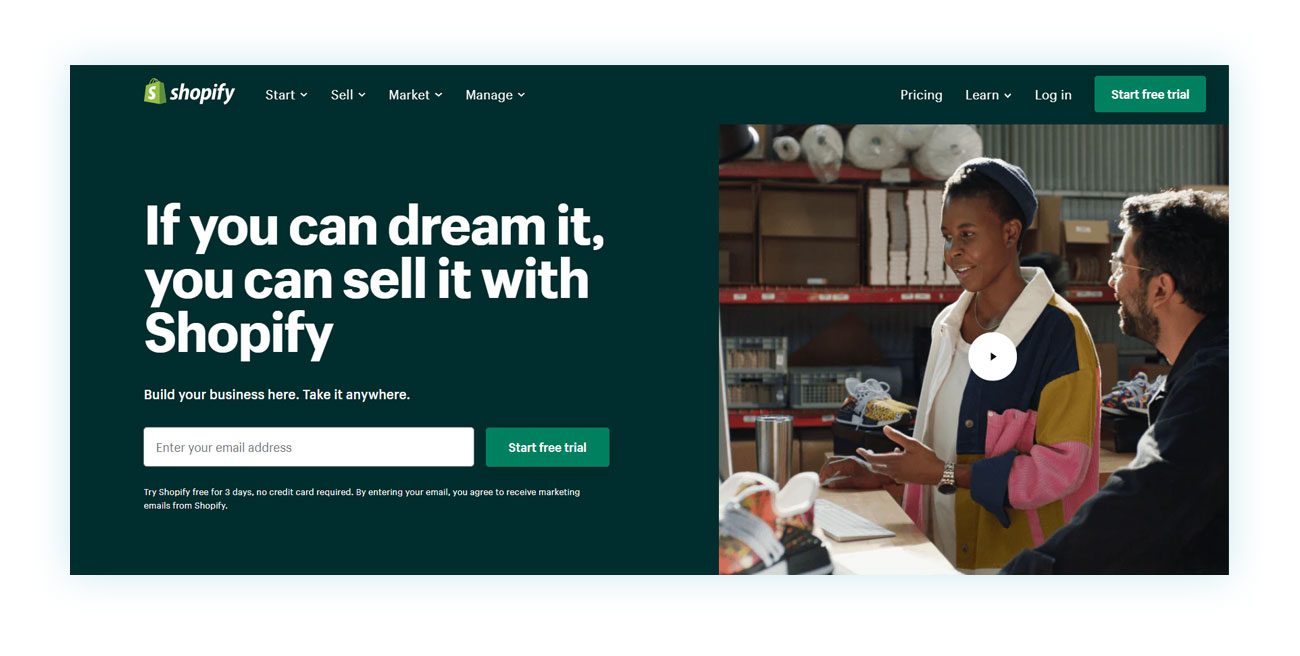Click the main headline about selling with Shopify
The image size is (1300, 656).
(374, 279)
